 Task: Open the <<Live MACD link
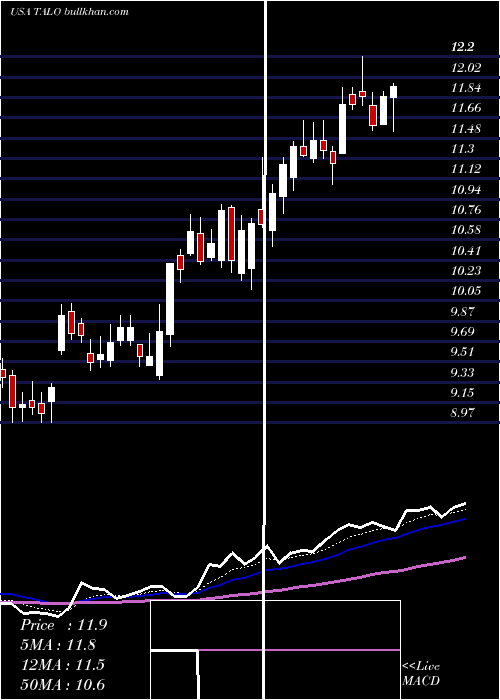421,673
